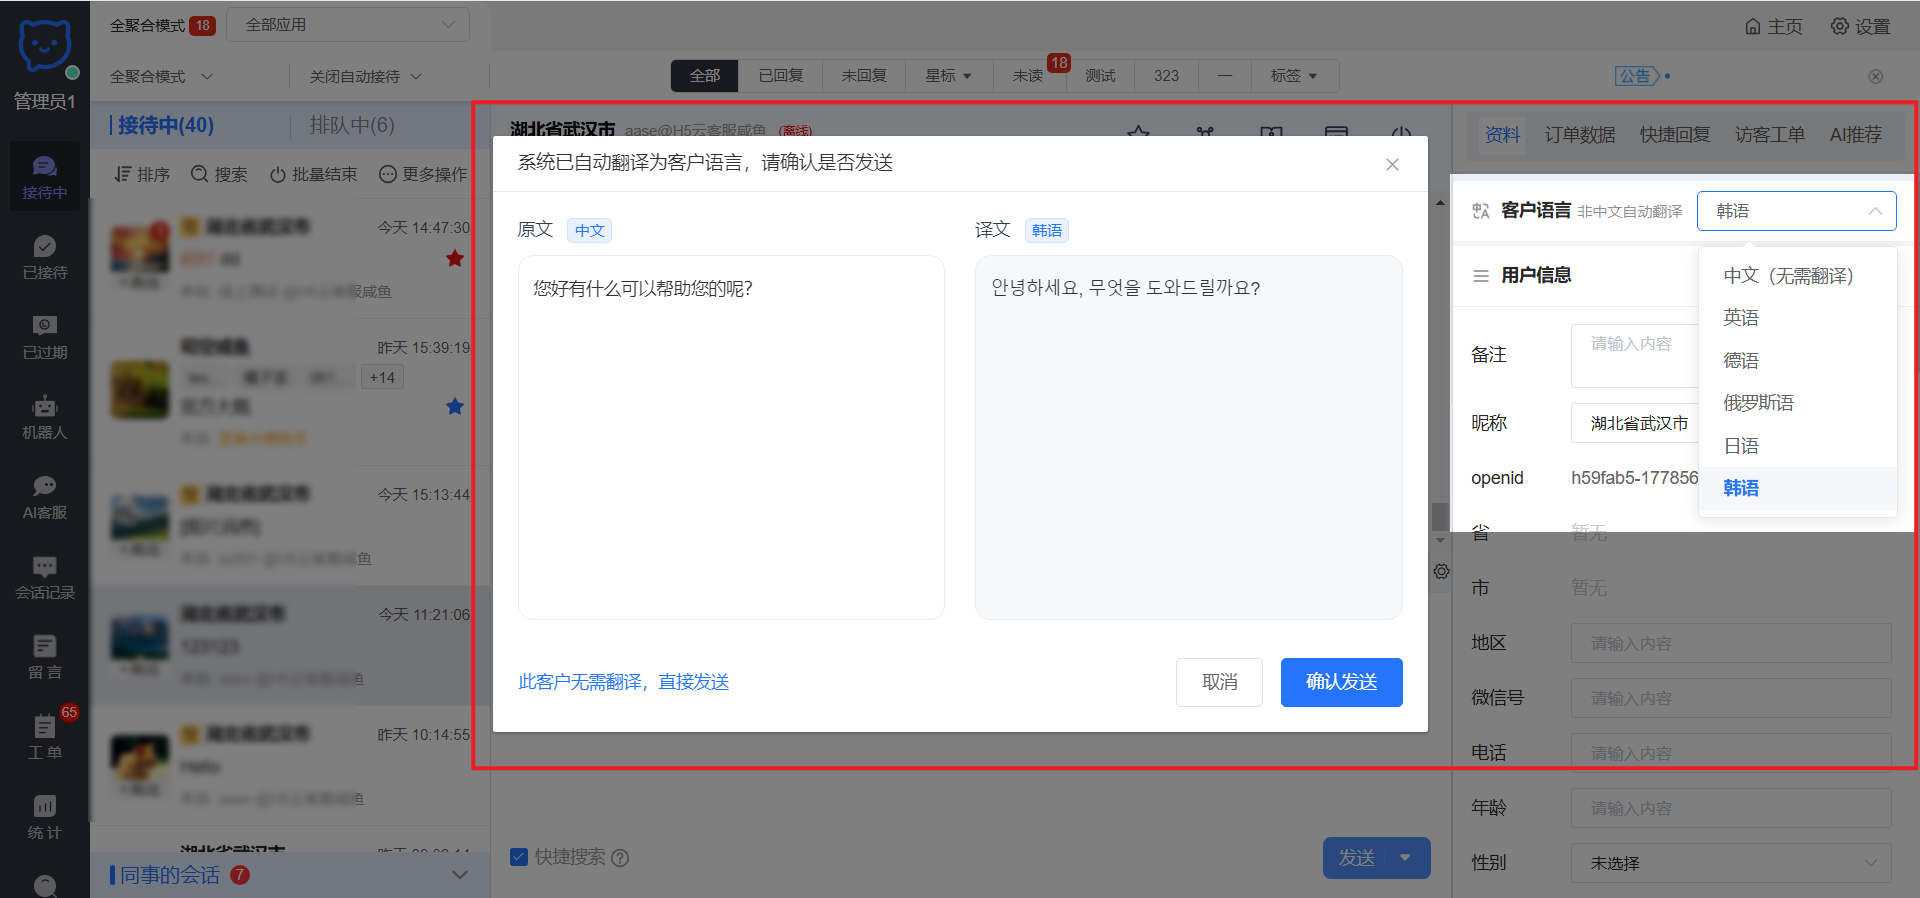Click the 地区 input field
1920x898 pixels.
1731,643
